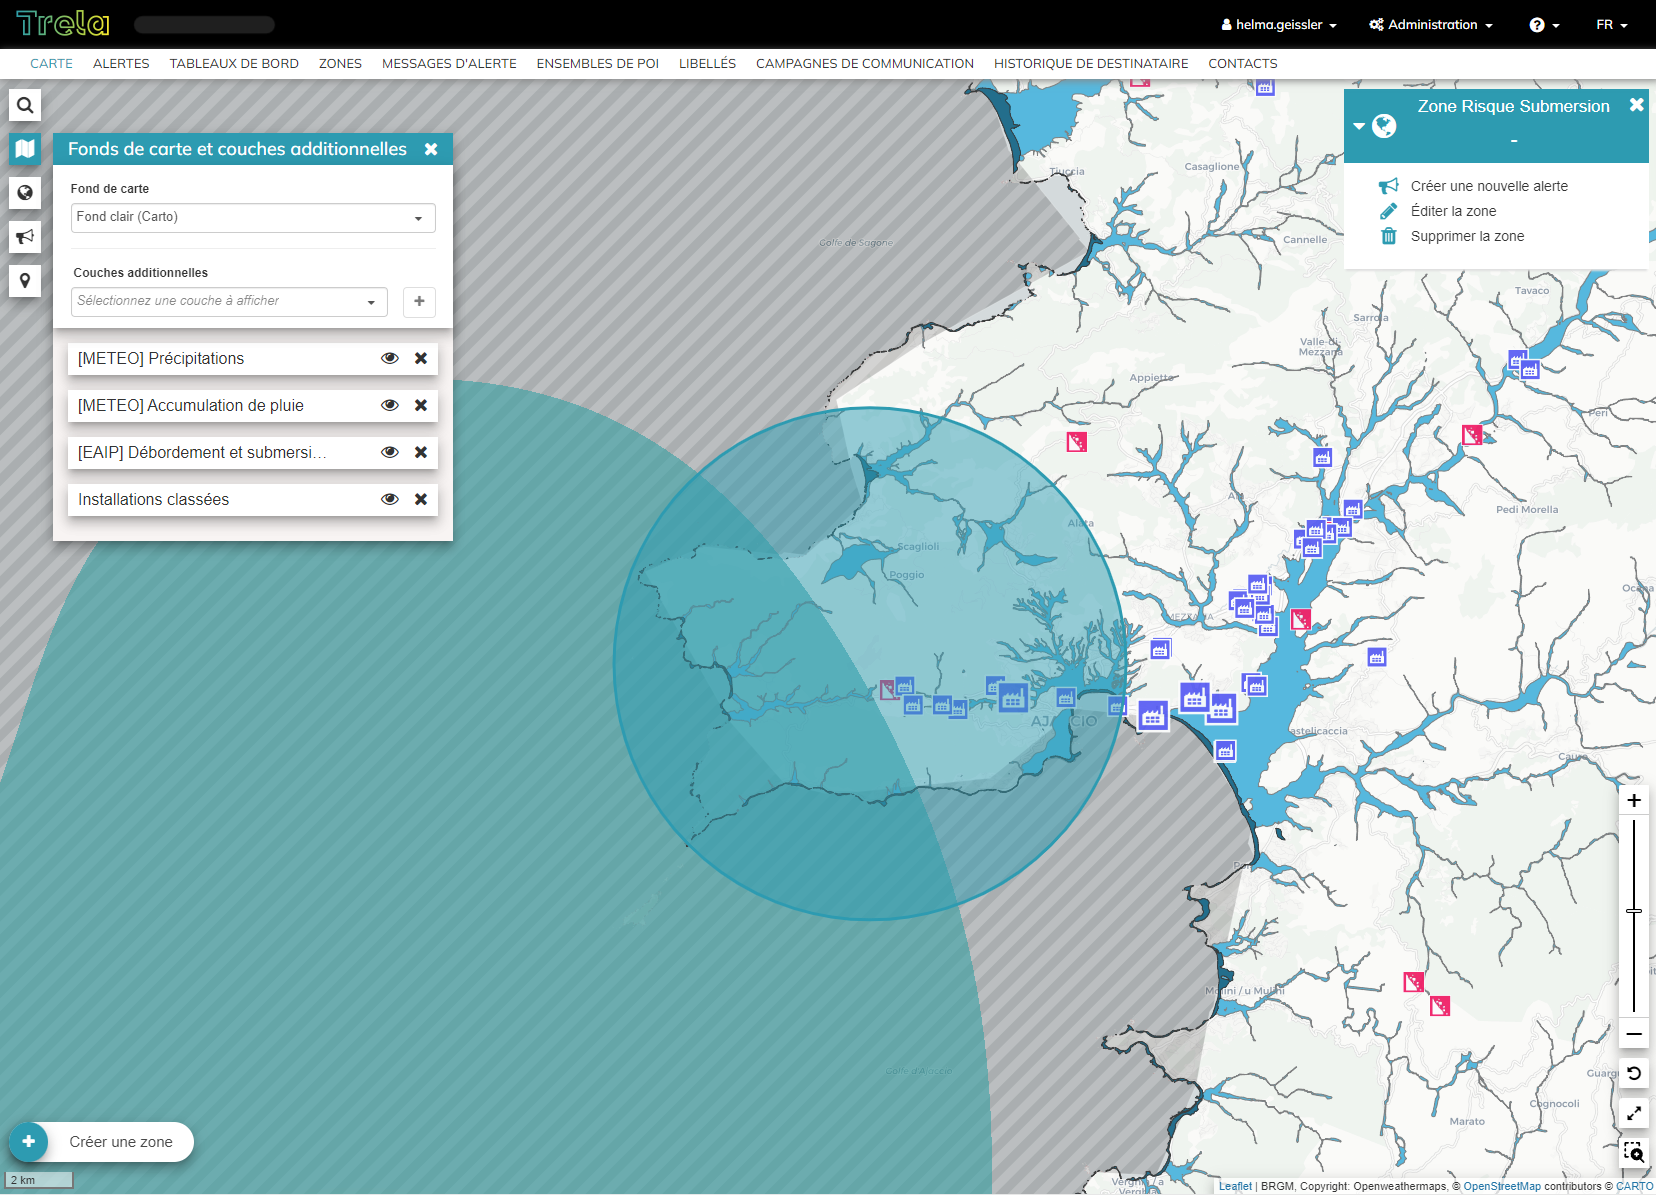The image size is (1656, 1195).
Task: Open the POI location pin sidebar icon
Action: 25,281
